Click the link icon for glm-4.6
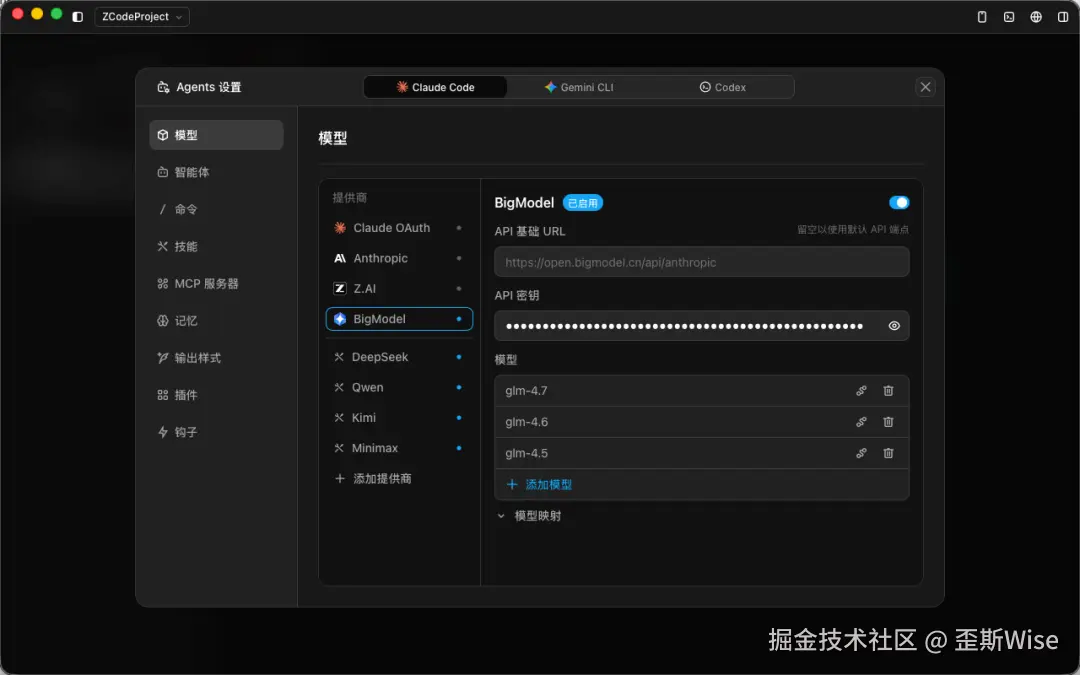 coord(861,422)
